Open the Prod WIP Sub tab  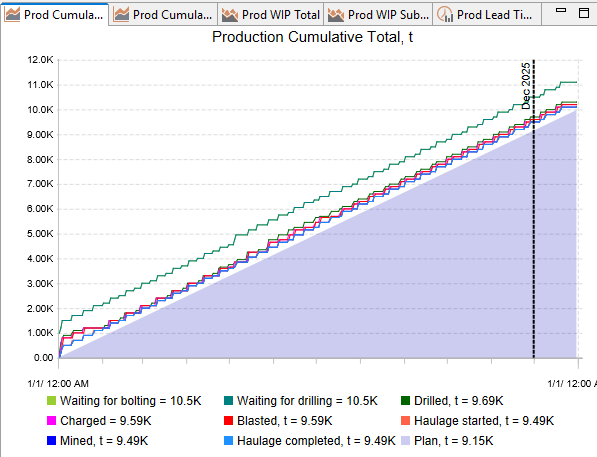click(378, 14)
